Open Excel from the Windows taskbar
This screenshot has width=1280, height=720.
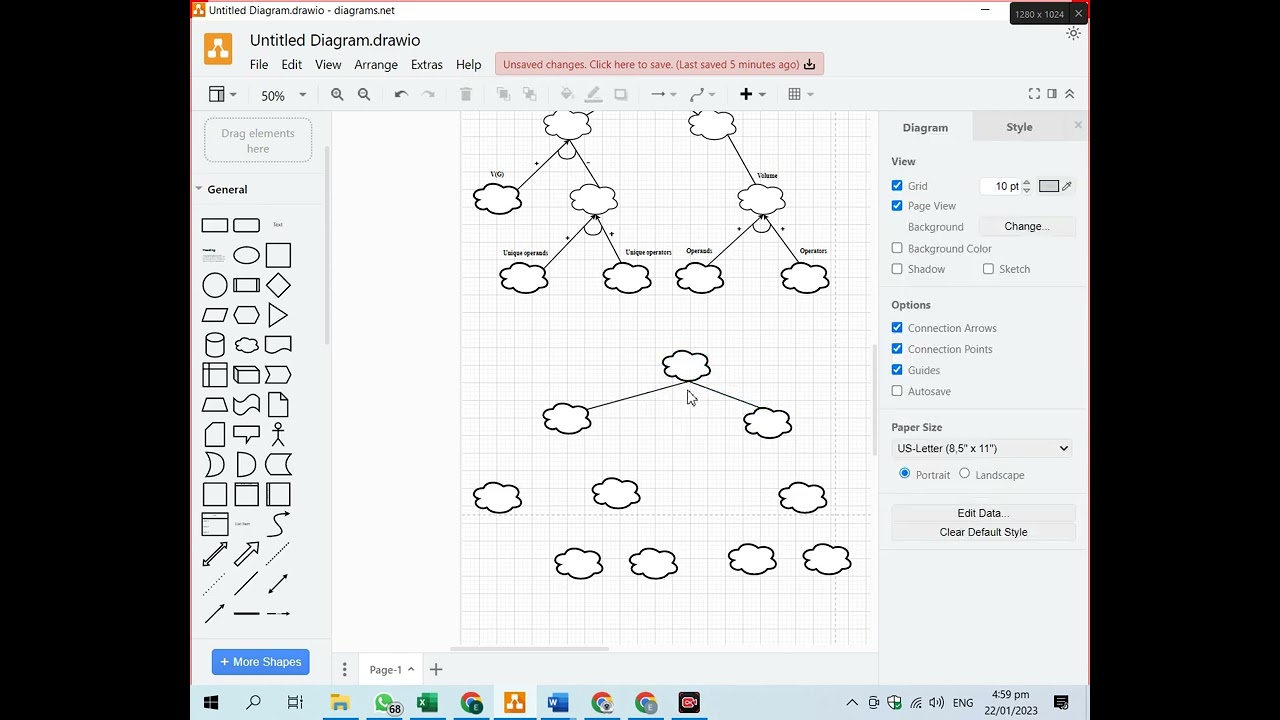[427, 703]
